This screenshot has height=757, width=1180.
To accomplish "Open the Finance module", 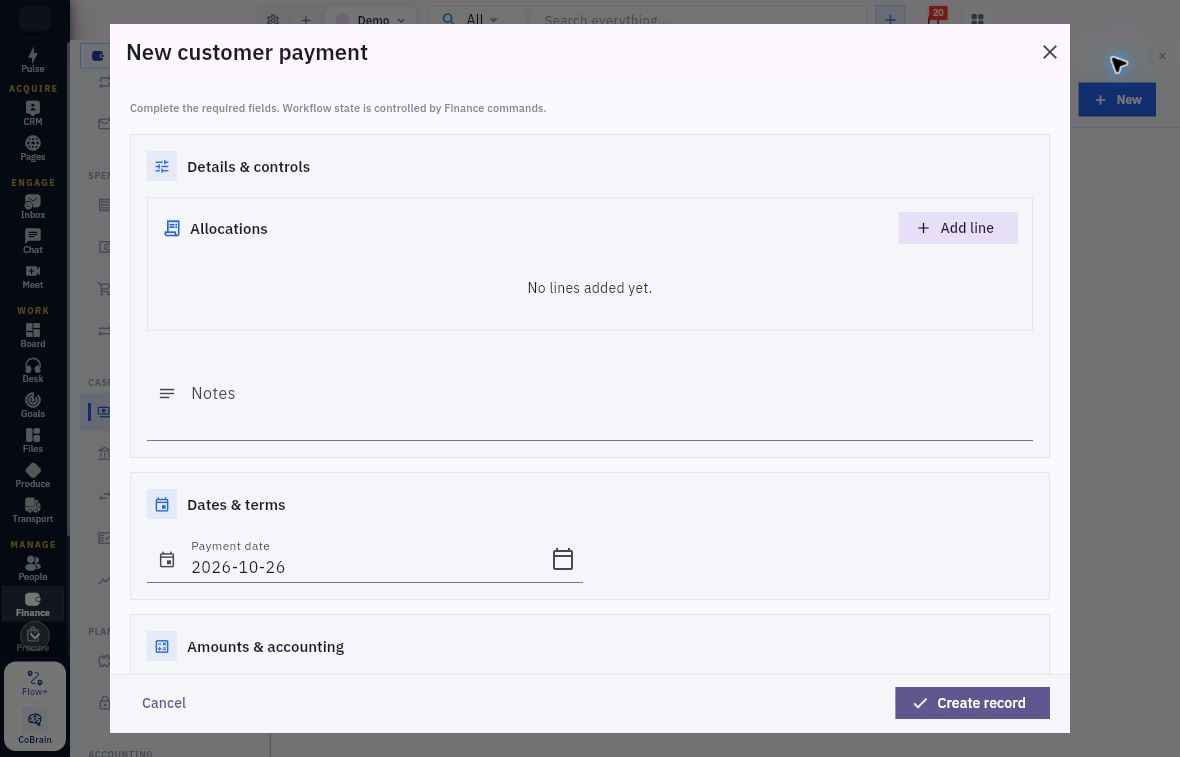I will [x=32, y=603].
